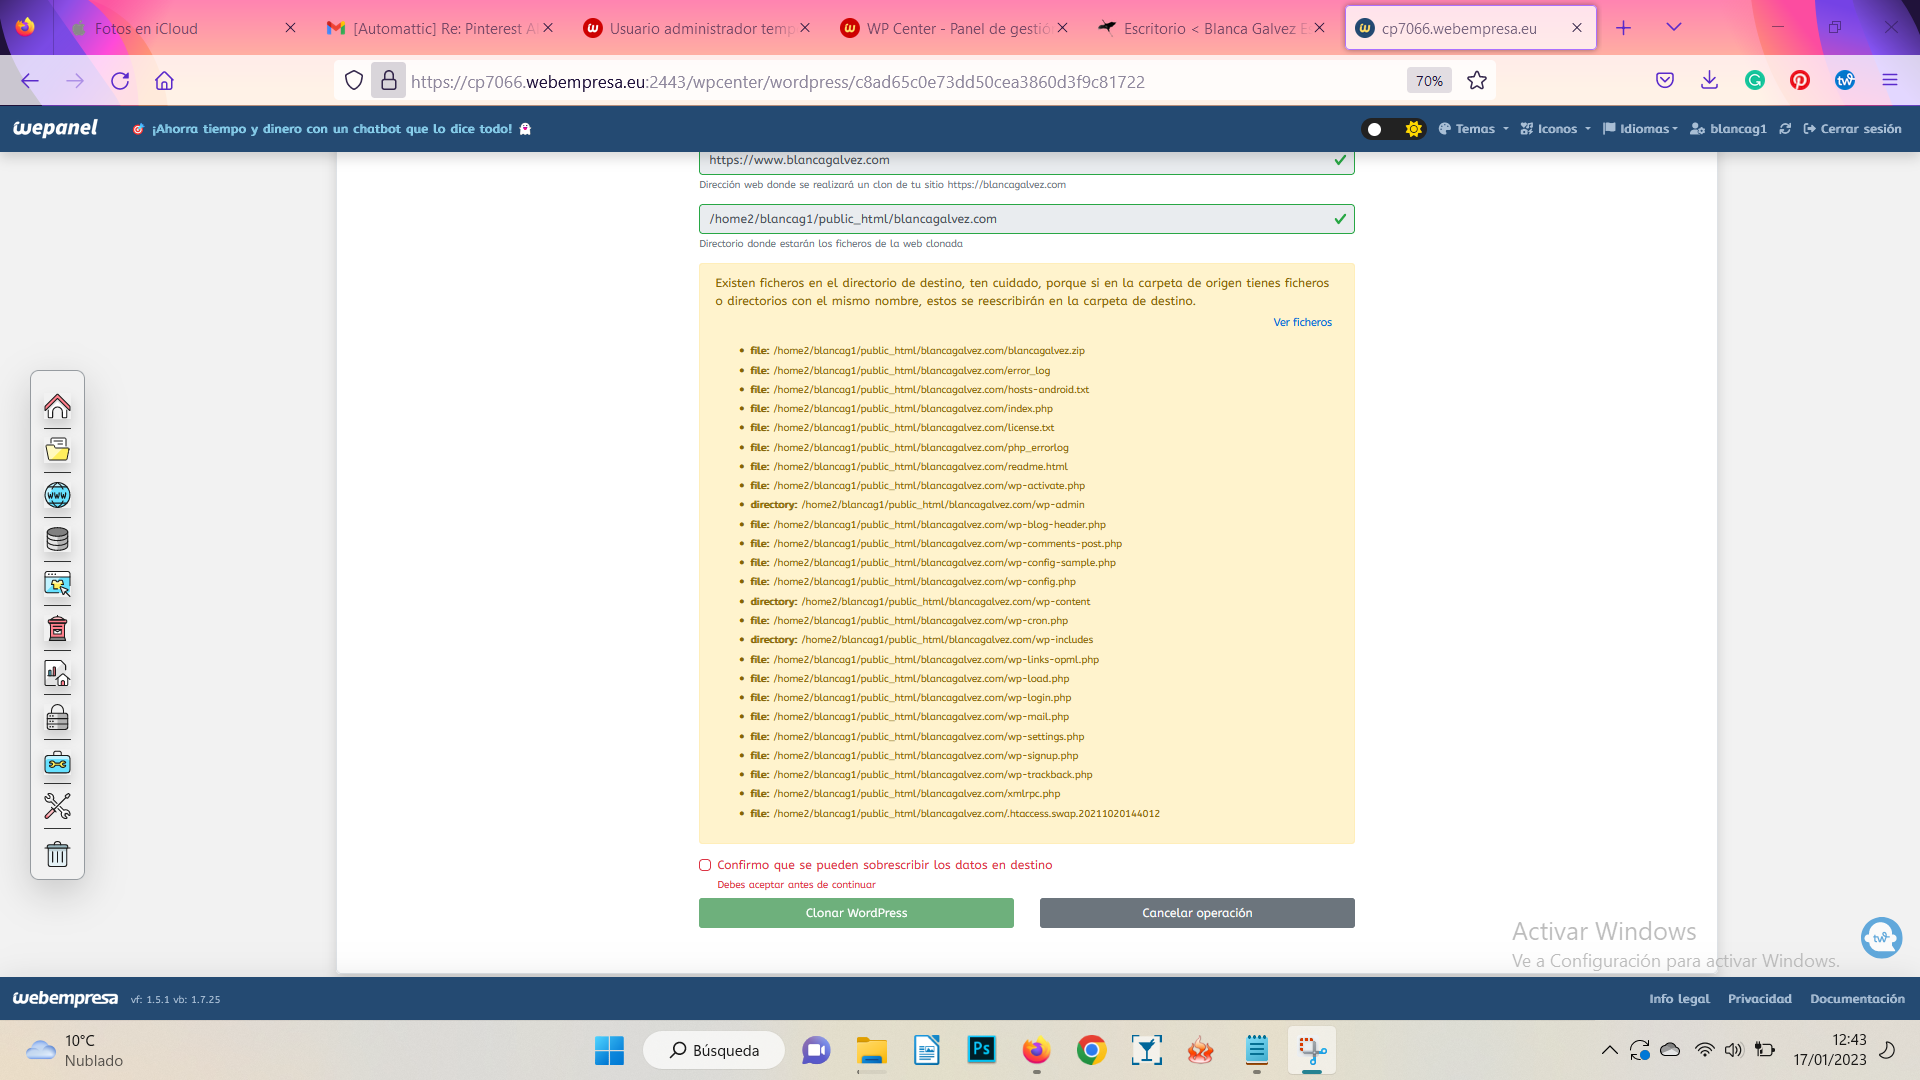Click the Cancelar operación button
This screenshot has width=1920, height=1080.
1197,913
